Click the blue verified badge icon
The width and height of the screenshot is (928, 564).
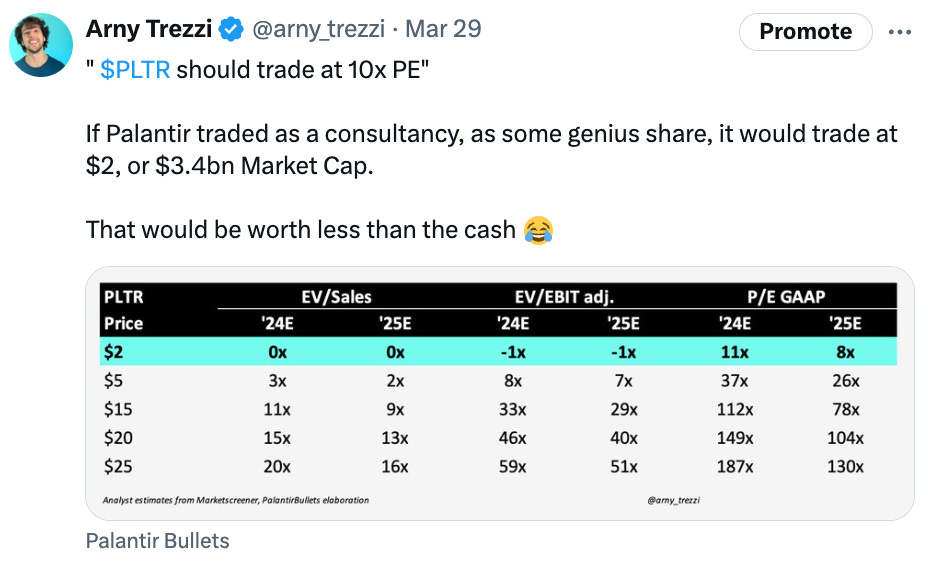coord(231,29)
